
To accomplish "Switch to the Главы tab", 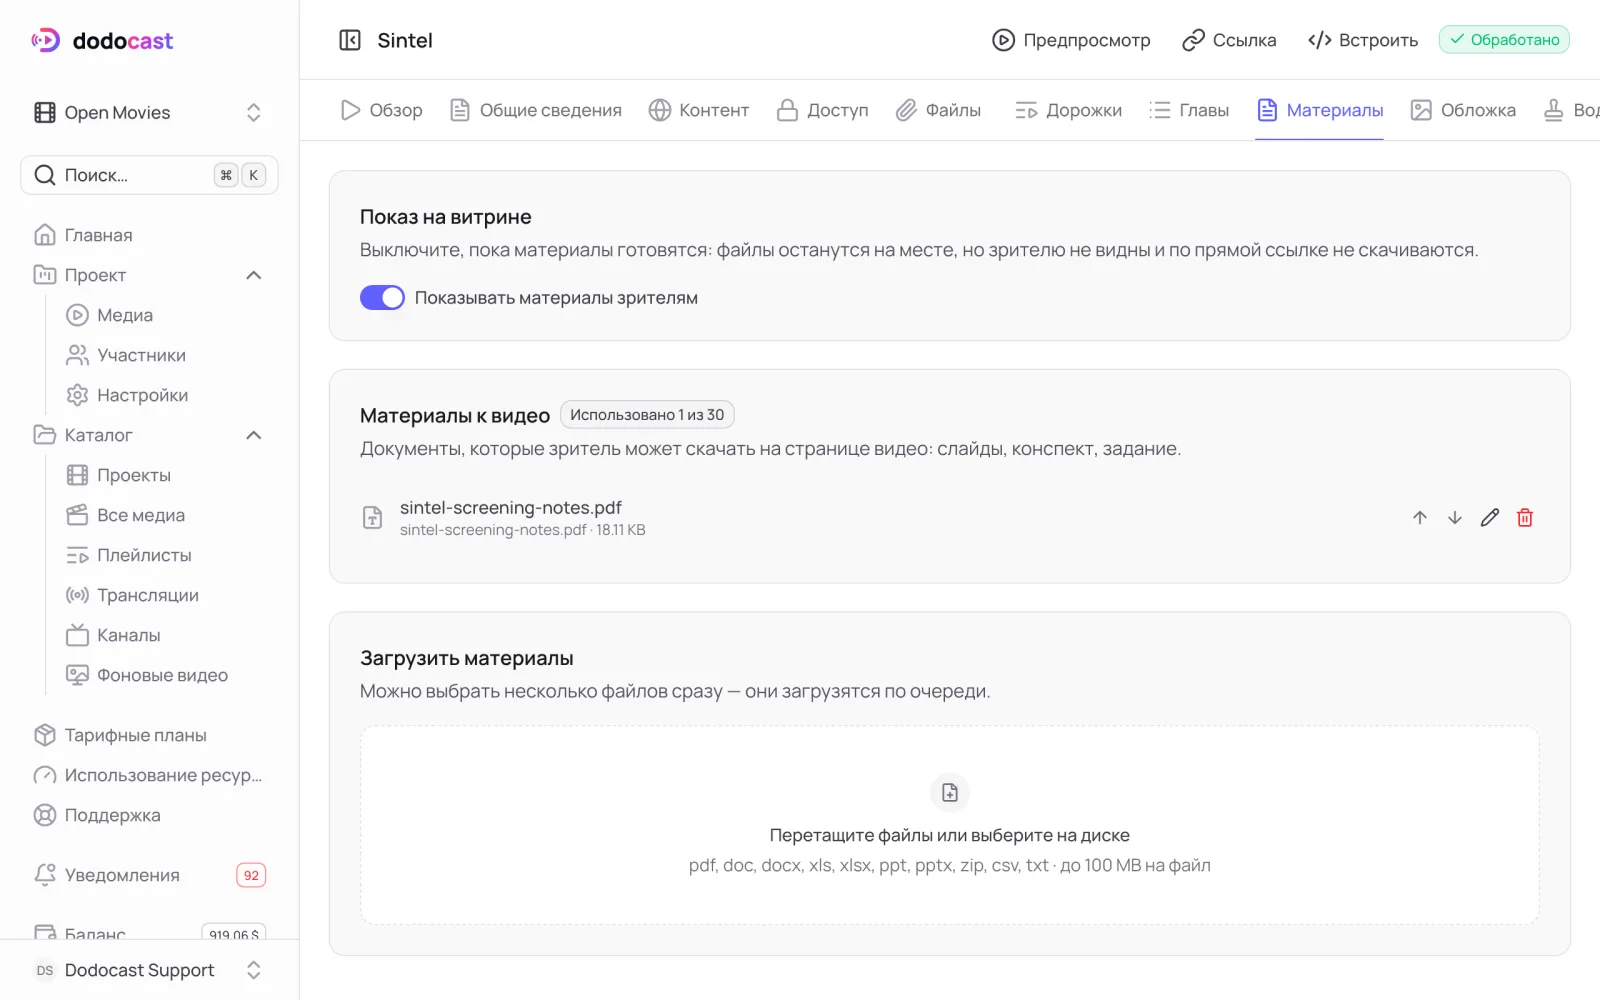I will (x=1189, y=110).
